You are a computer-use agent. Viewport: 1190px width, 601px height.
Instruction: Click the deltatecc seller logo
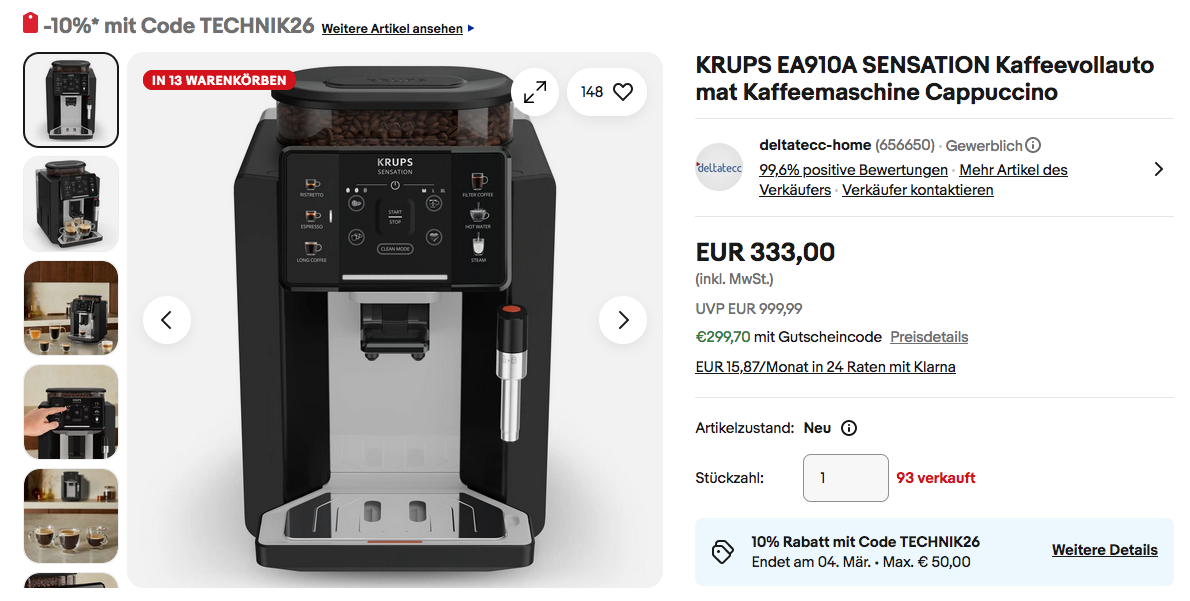[x=719, y=168]
